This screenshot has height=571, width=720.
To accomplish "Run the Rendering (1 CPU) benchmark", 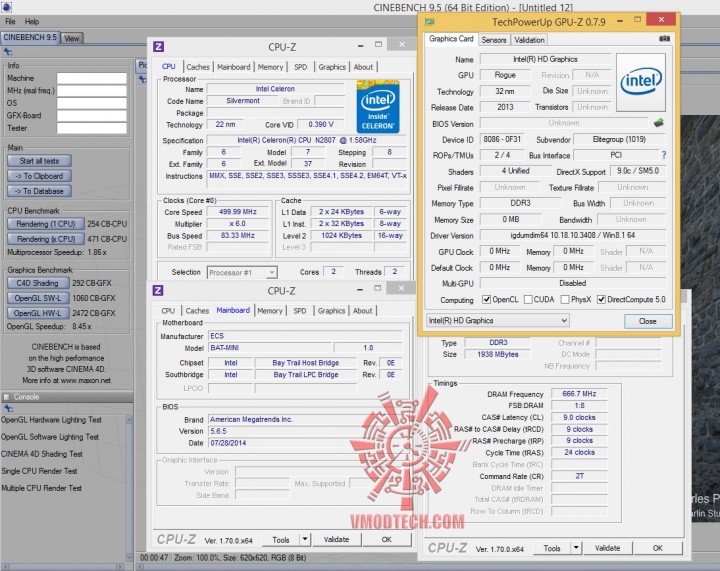I will click(x=45, y=224).
